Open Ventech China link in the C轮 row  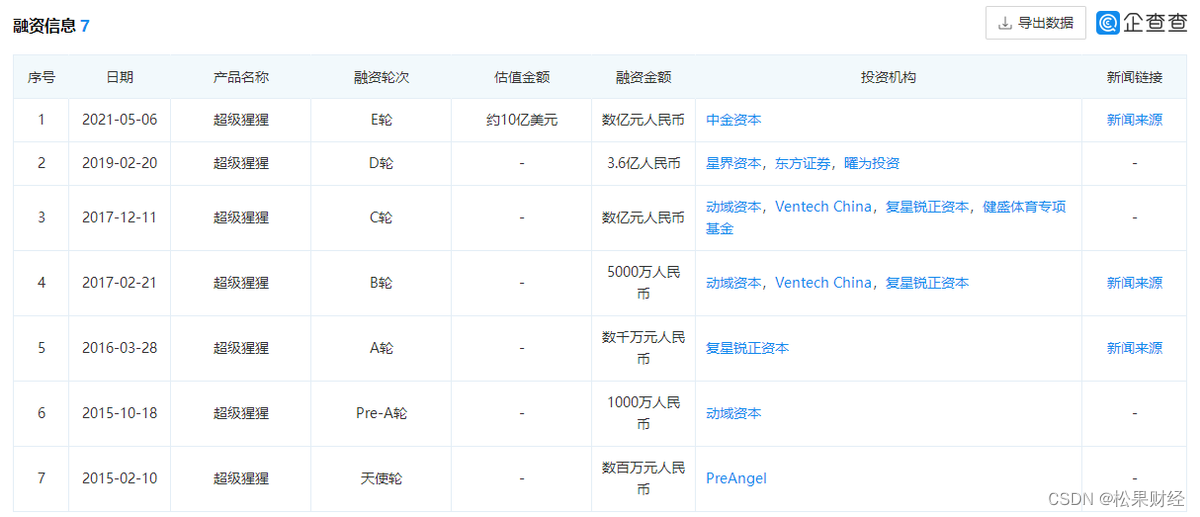pos(823,207)
